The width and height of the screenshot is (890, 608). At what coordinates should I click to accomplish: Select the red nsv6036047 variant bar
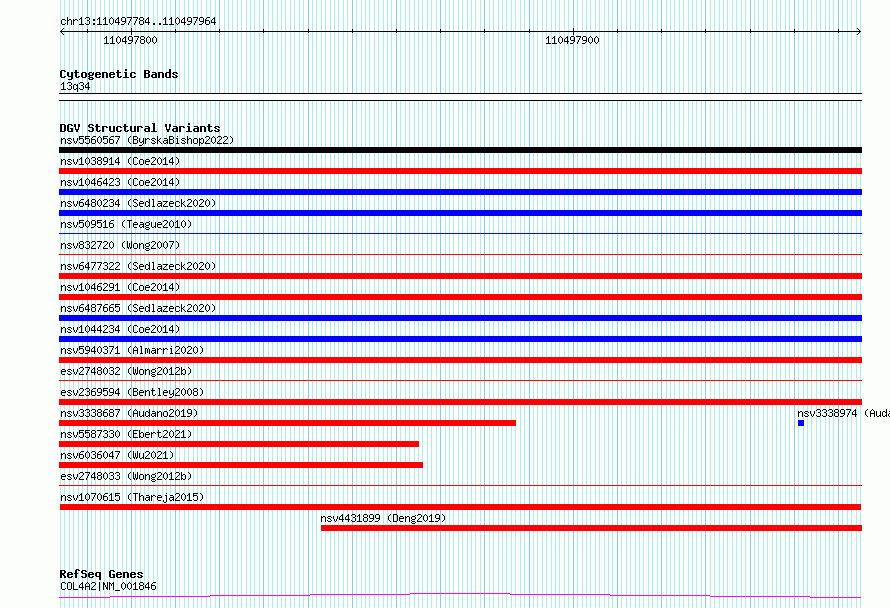click(x=241, y=465)
